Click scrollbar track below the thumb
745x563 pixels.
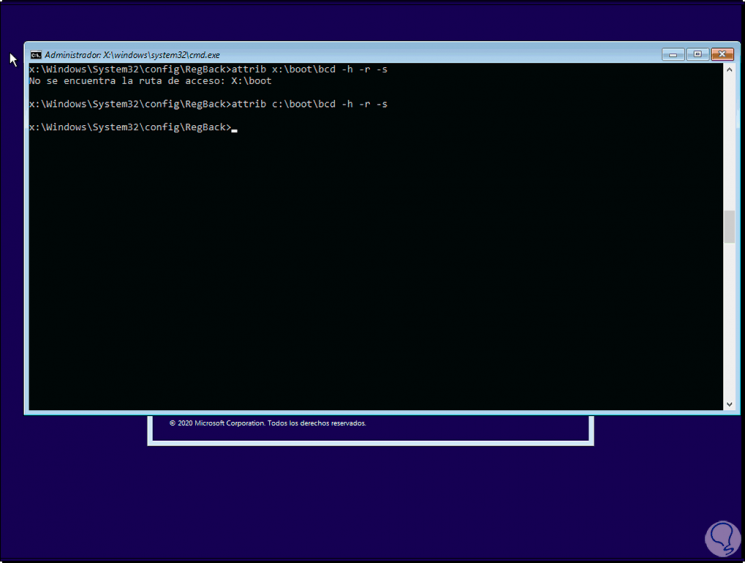(x=729, y=321)
